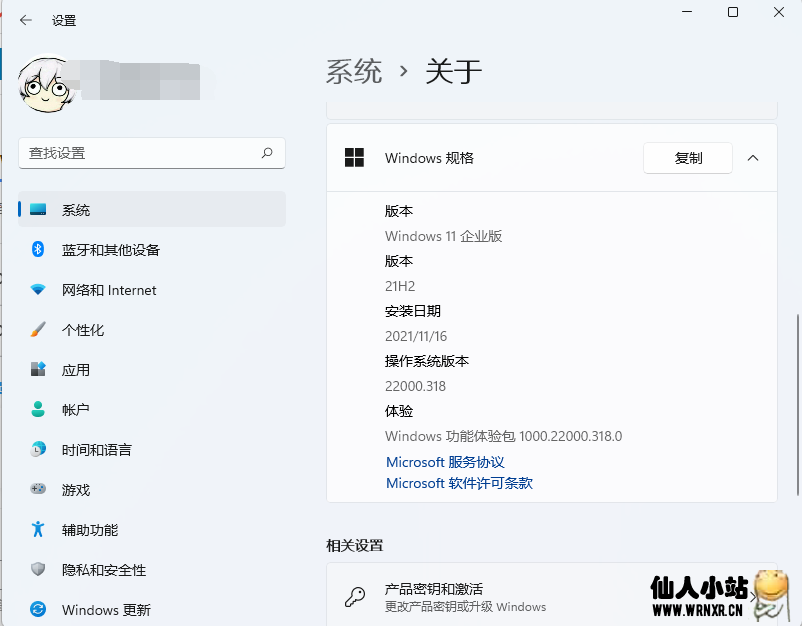
Task: Click the back arrow in Settings
Action: 26,20
